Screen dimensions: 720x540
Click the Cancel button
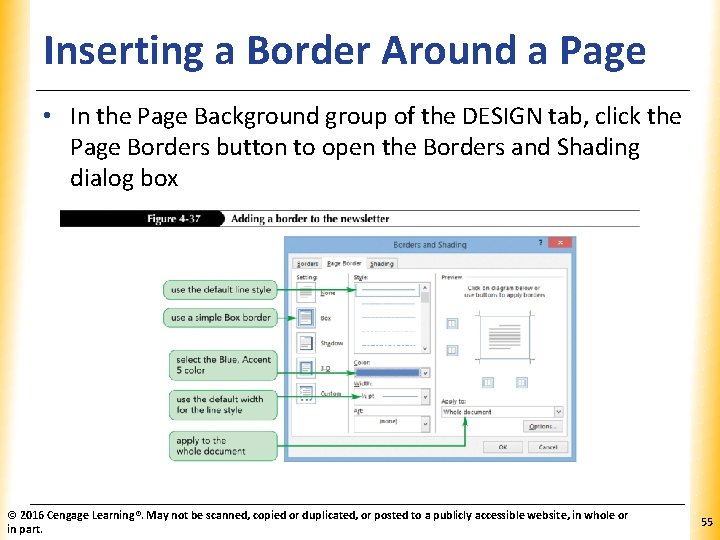pos(548,447)
